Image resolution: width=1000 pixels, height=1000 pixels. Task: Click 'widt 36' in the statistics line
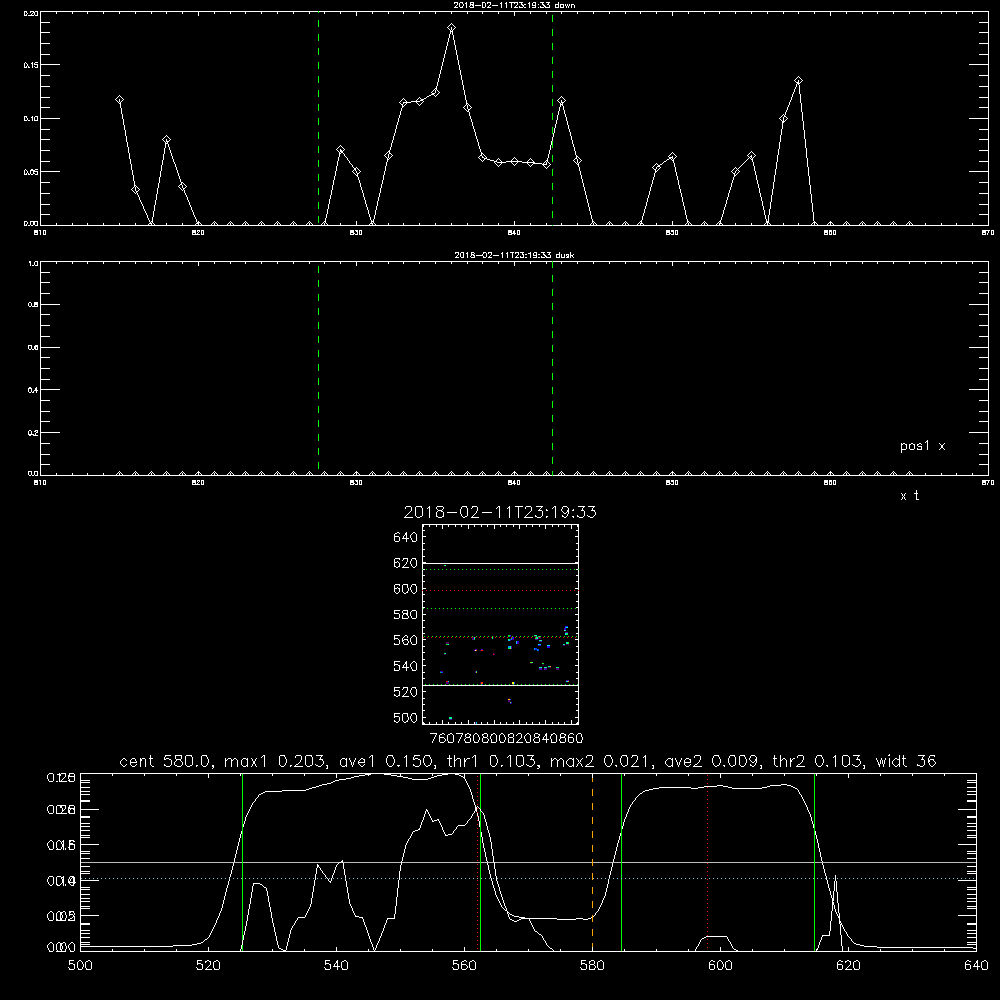(906, 761)
